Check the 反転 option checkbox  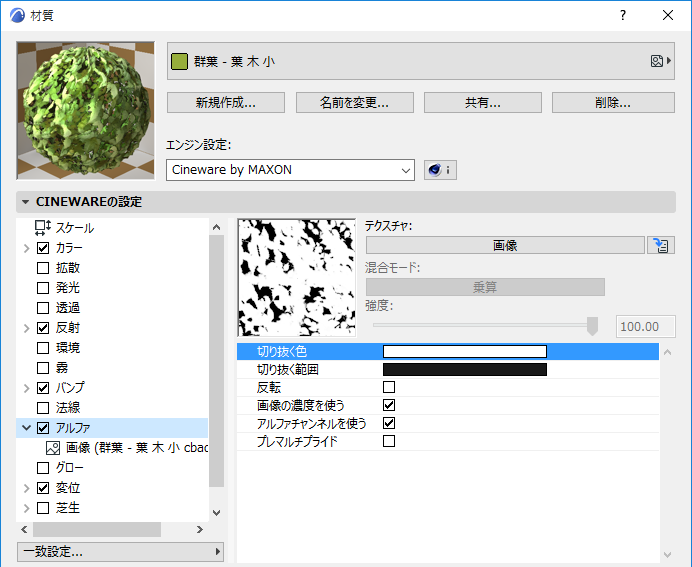pyautogui.click(x=389, y=387)
